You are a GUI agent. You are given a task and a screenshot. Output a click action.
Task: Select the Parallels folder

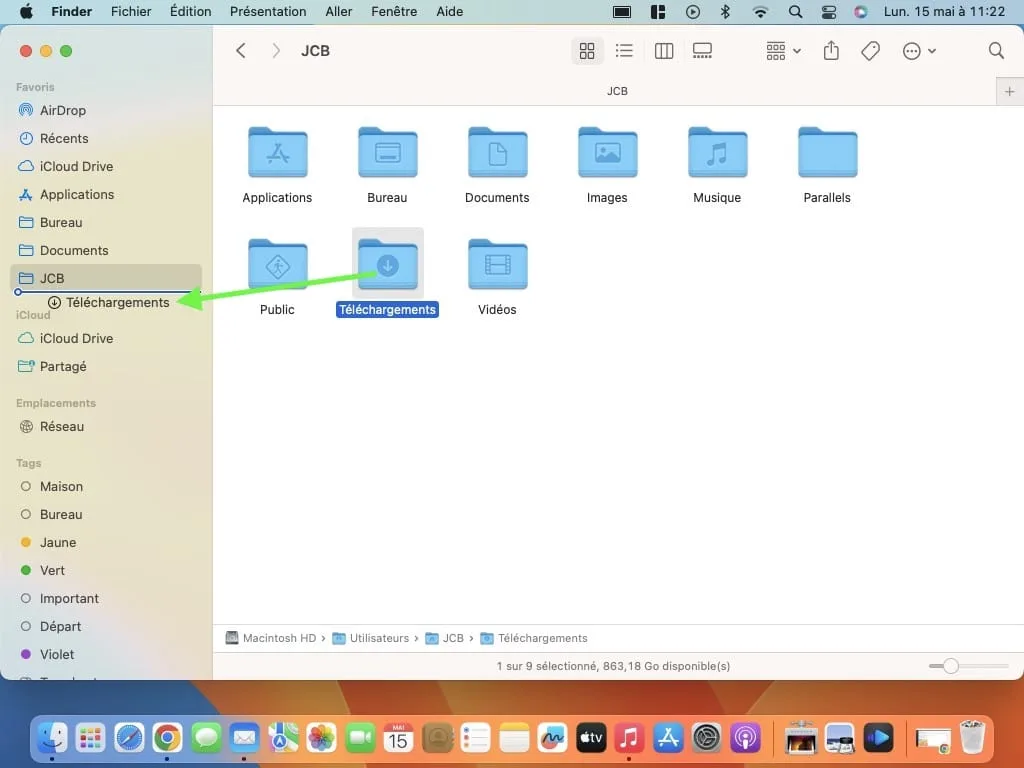point(827,152)
